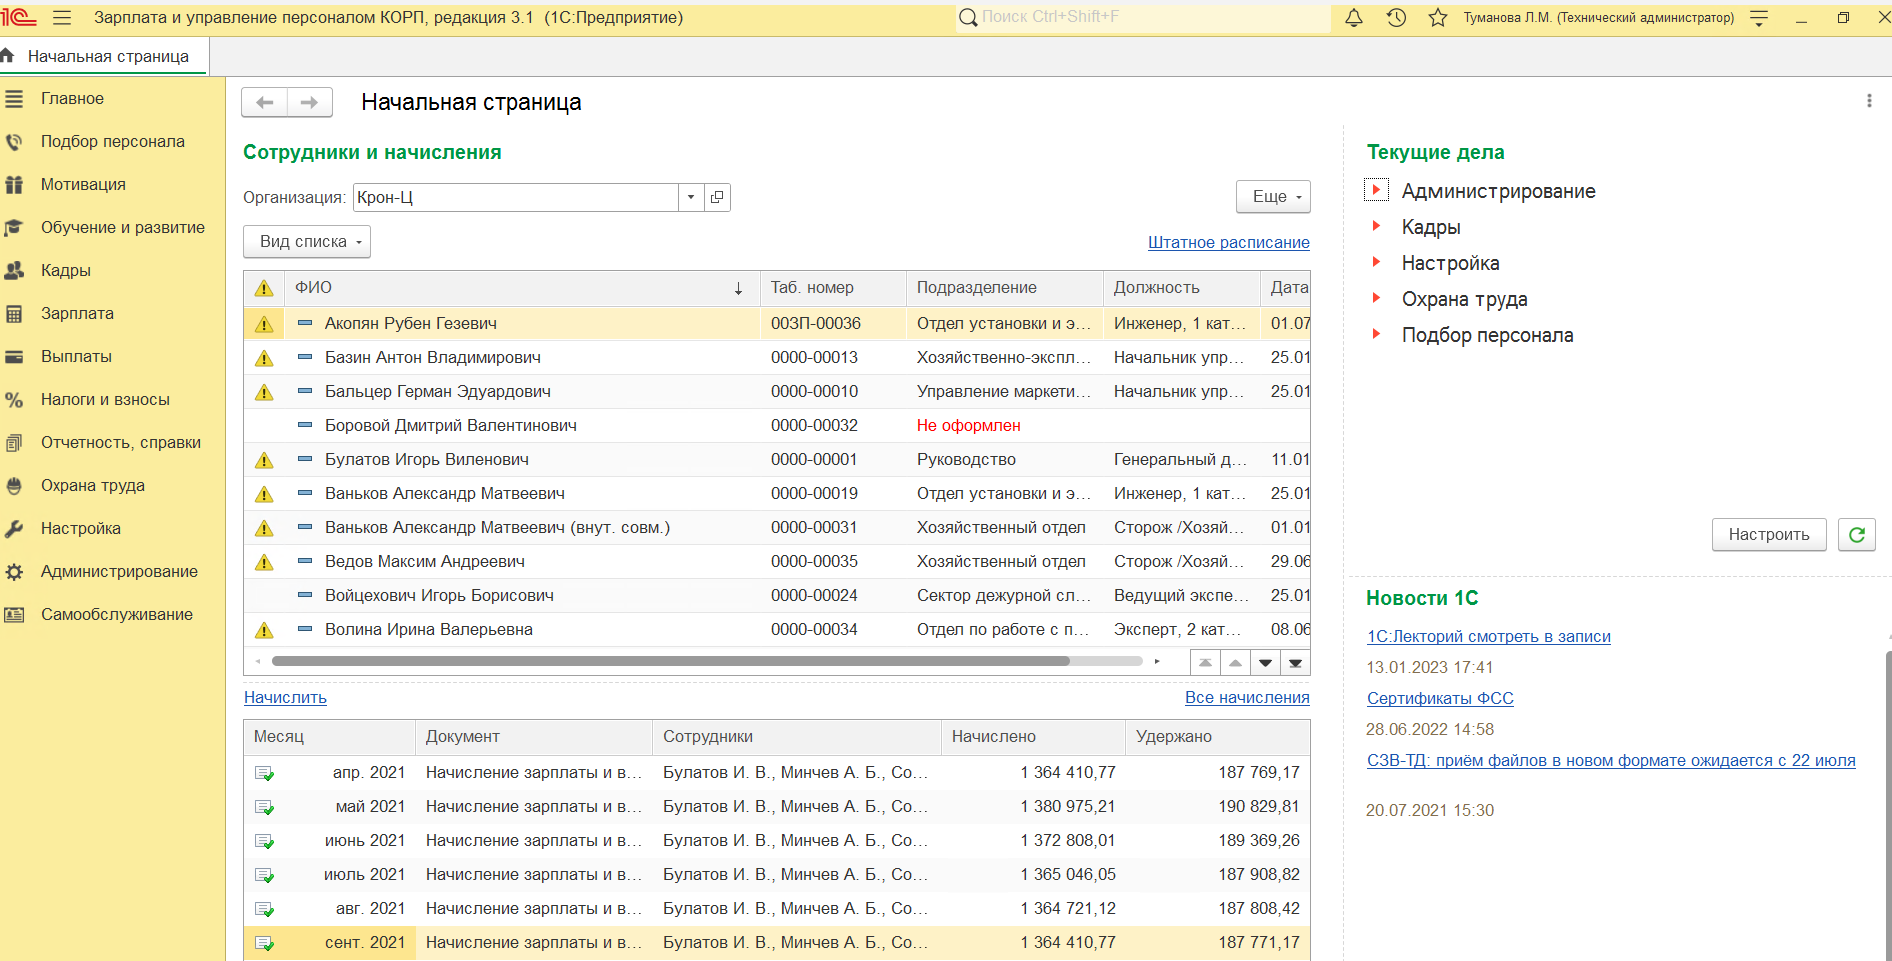Viewport: 1892px width, 961px height.
Task: Select row Волина Ирина Валерьевна
Action: pos(777,630)
